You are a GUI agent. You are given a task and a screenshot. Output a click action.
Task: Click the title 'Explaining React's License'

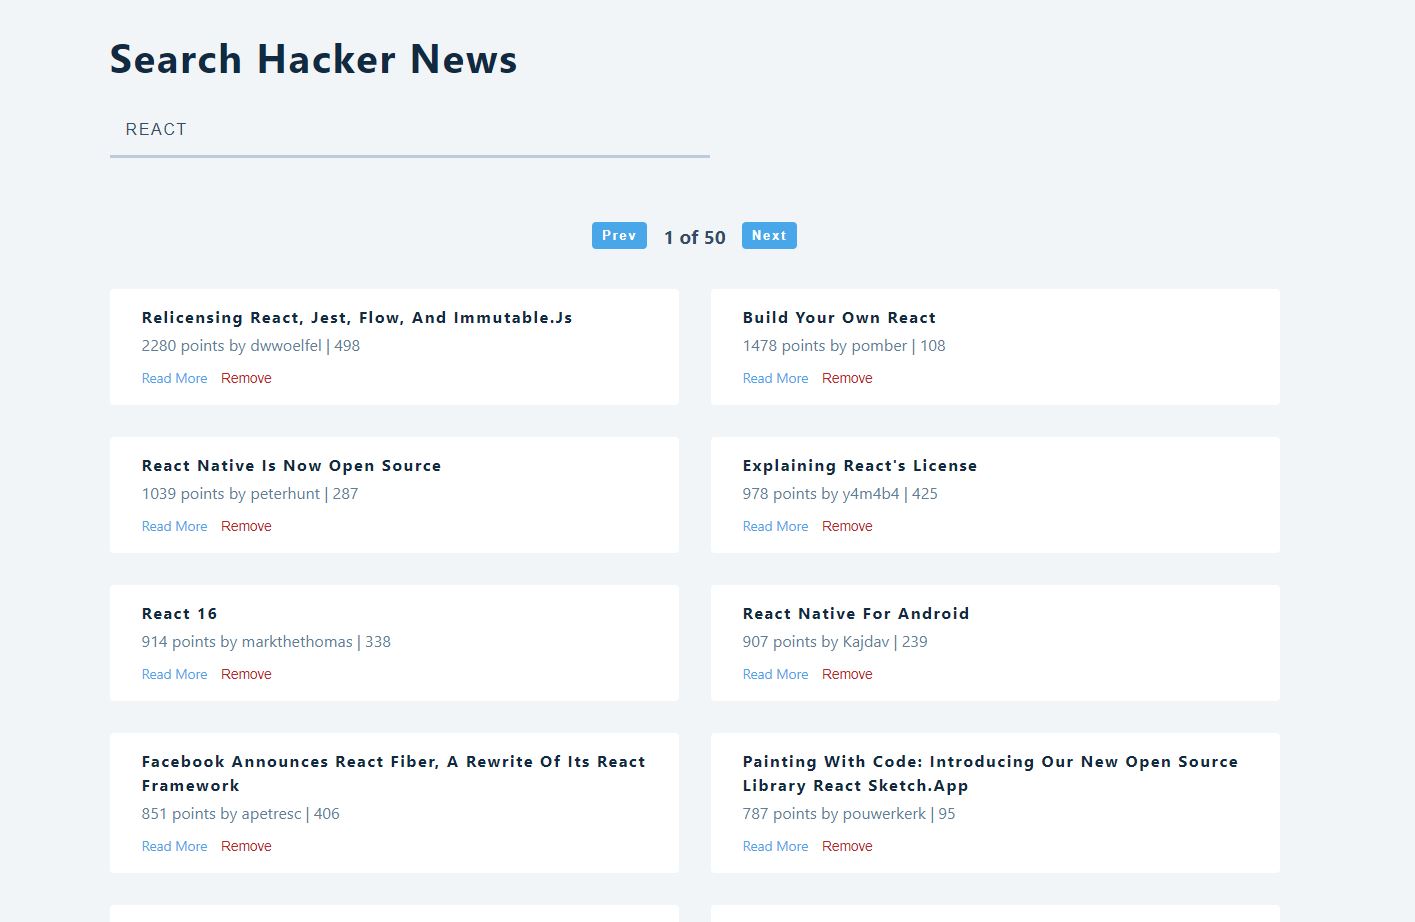(860, 466)
